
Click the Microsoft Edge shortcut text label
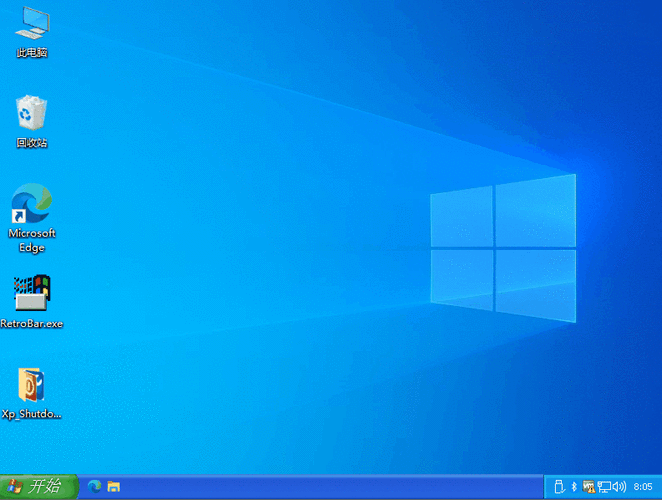[x=32, y=240]
